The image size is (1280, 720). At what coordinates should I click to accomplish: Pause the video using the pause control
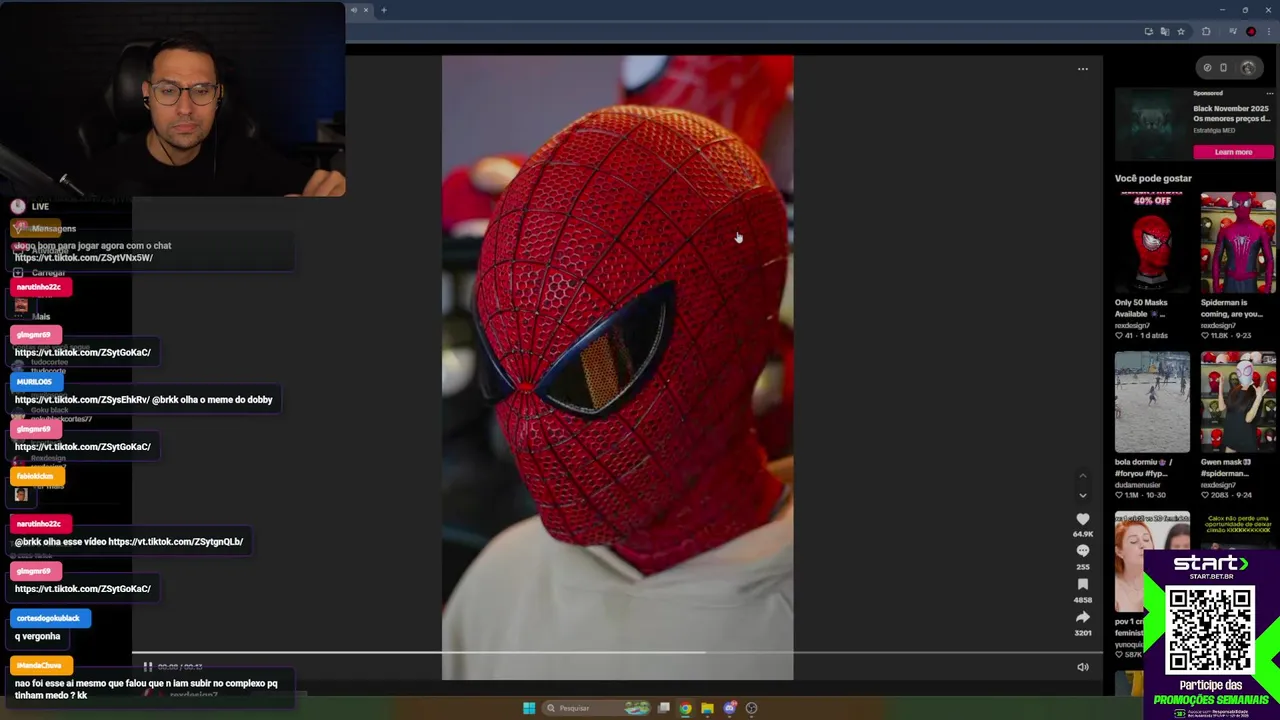point(148,666)
